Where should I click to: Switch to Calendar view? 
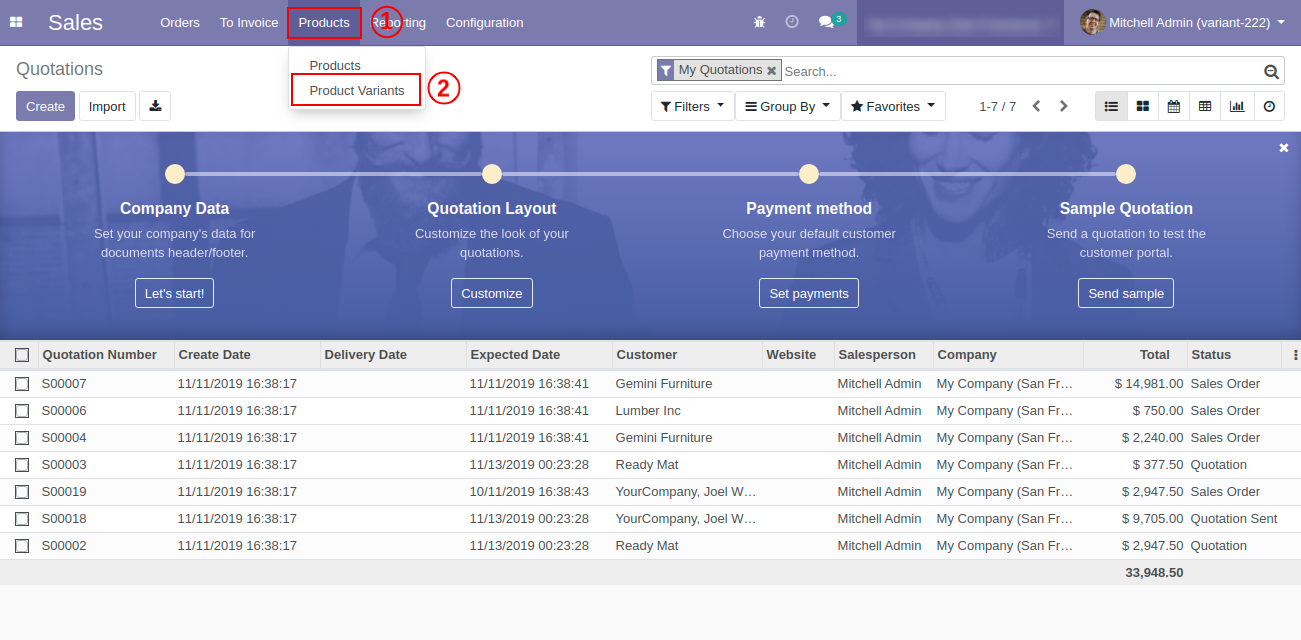click(x=1174, y=107)
